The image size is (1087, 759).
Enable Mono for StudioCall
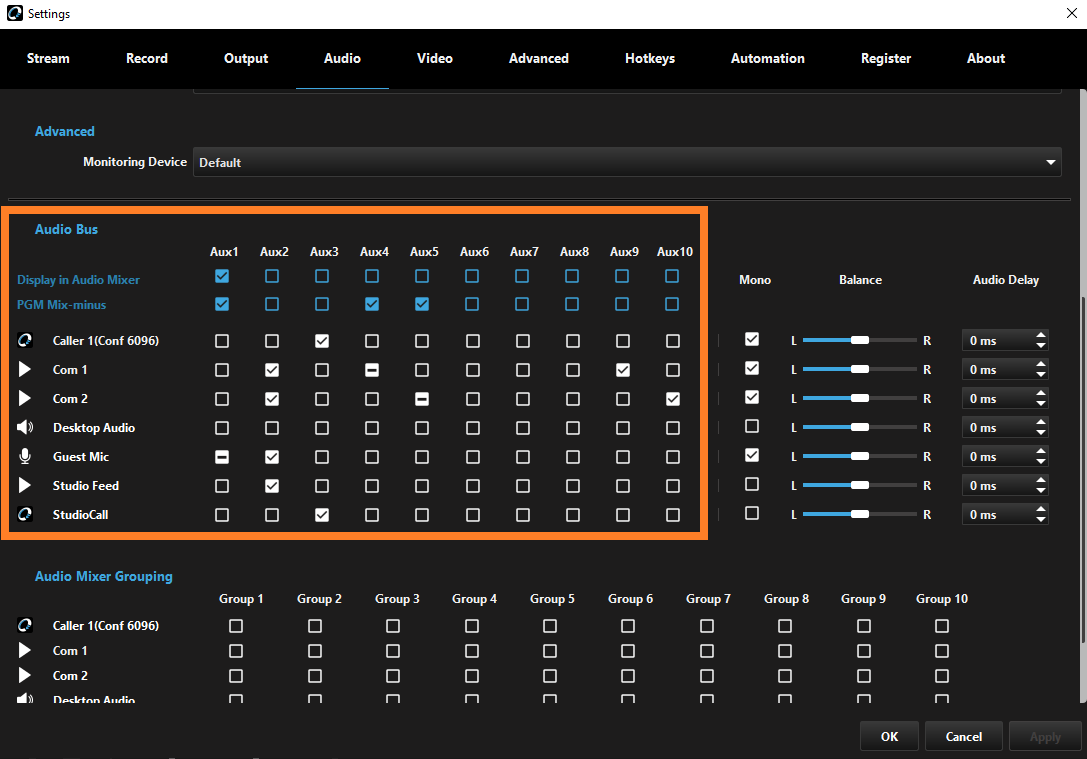coord(751,513)
